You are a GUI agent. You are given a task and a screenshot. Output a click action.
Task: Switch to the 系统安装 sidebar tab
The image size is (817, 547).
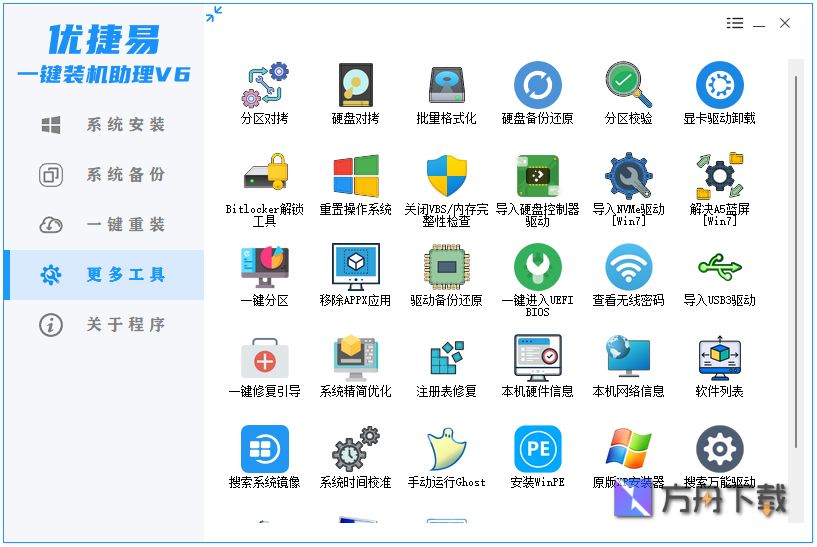click(104, 125)
